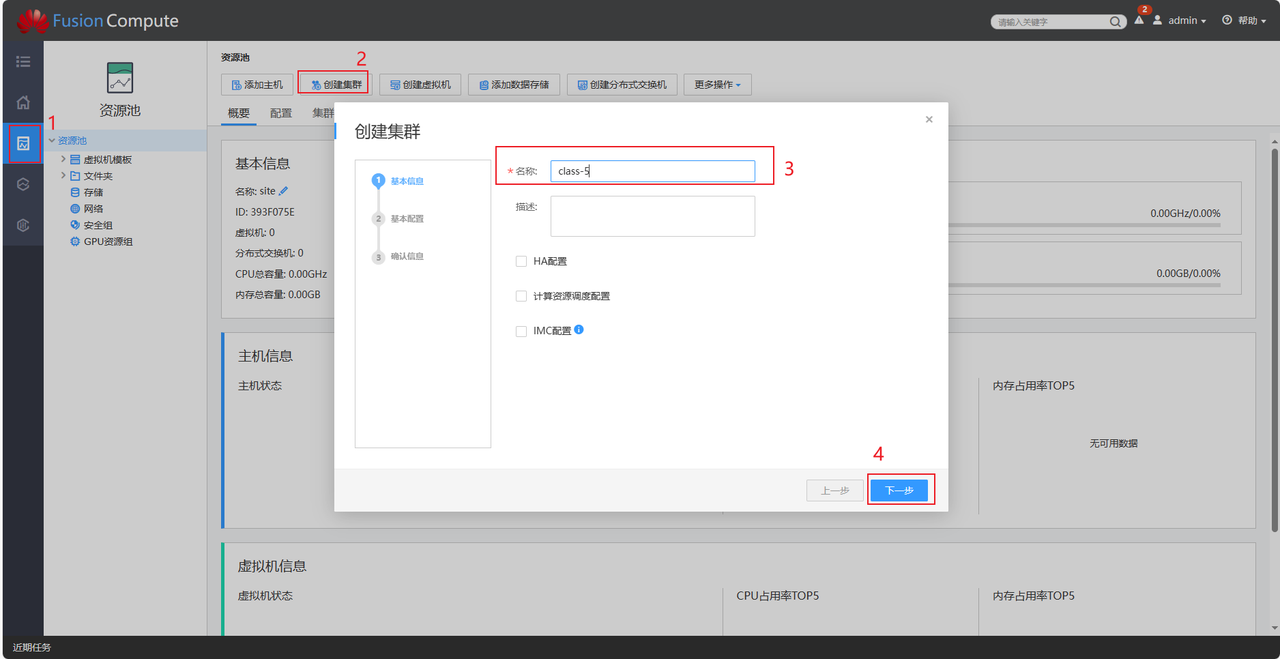
Task: Select the 概要 tab
Action: (x=239, y=113)
